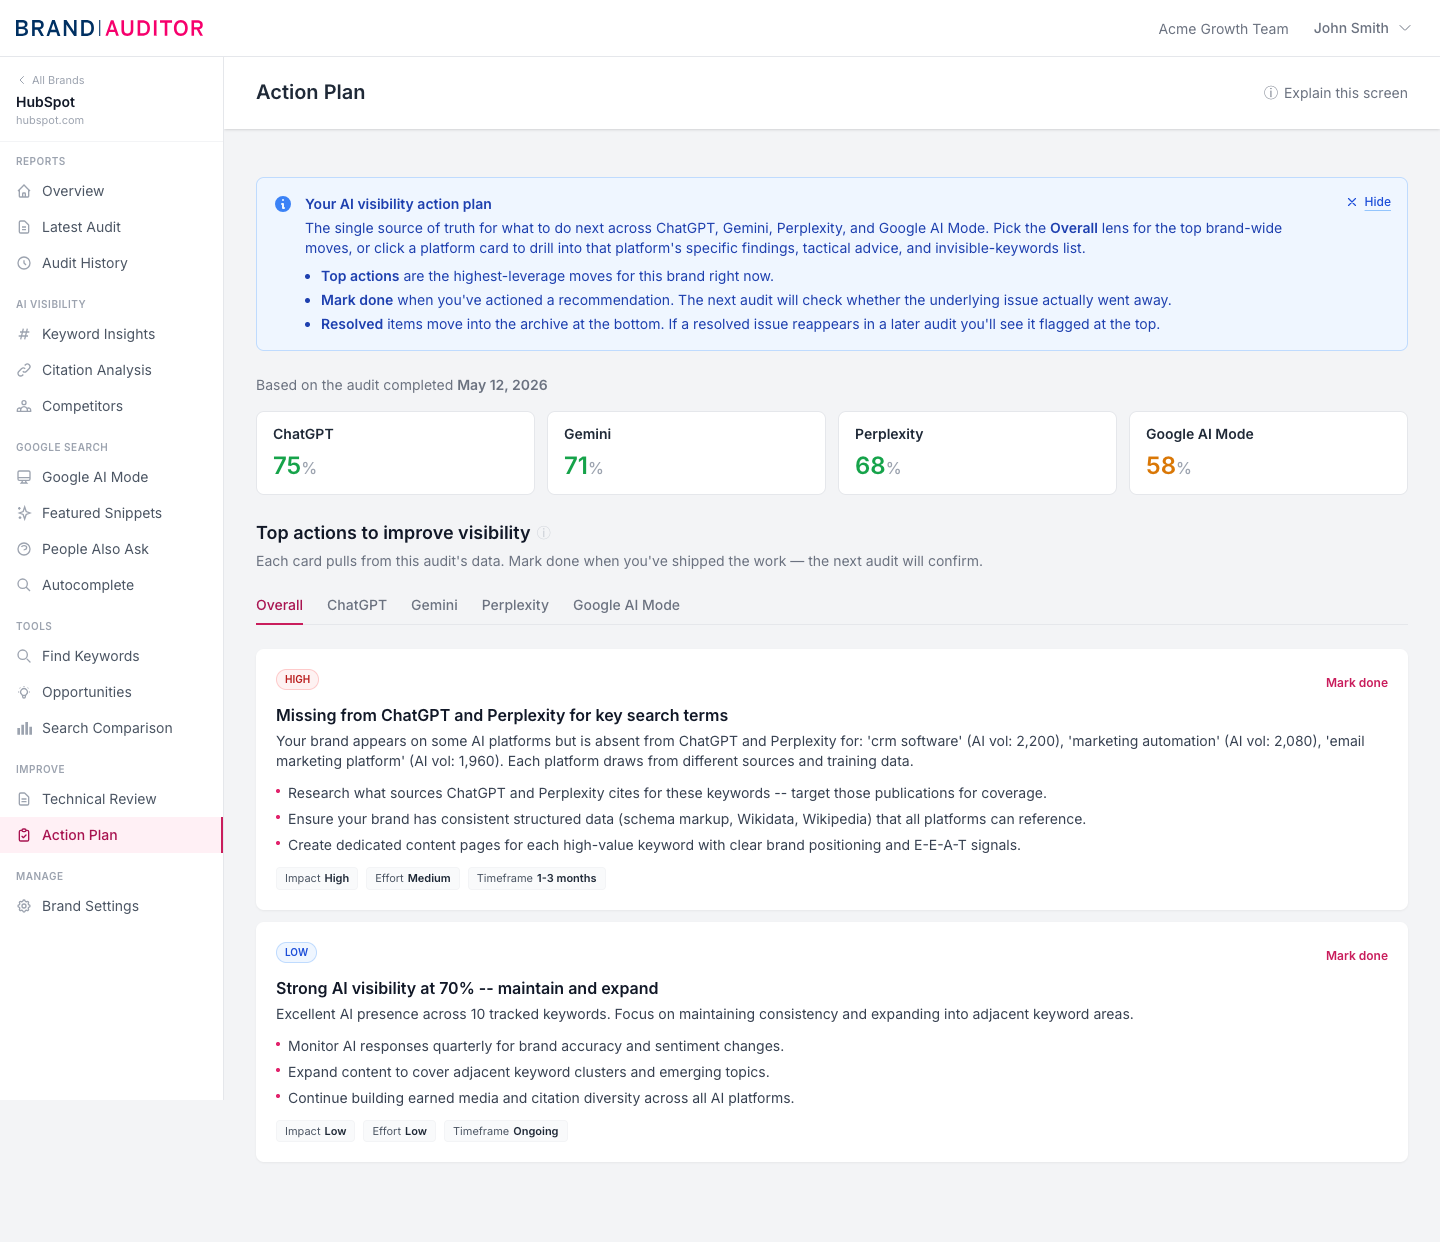The height and width of the screenshot is (1242, 1440).
Task: Click the Impact High tag
Action: 317,879
